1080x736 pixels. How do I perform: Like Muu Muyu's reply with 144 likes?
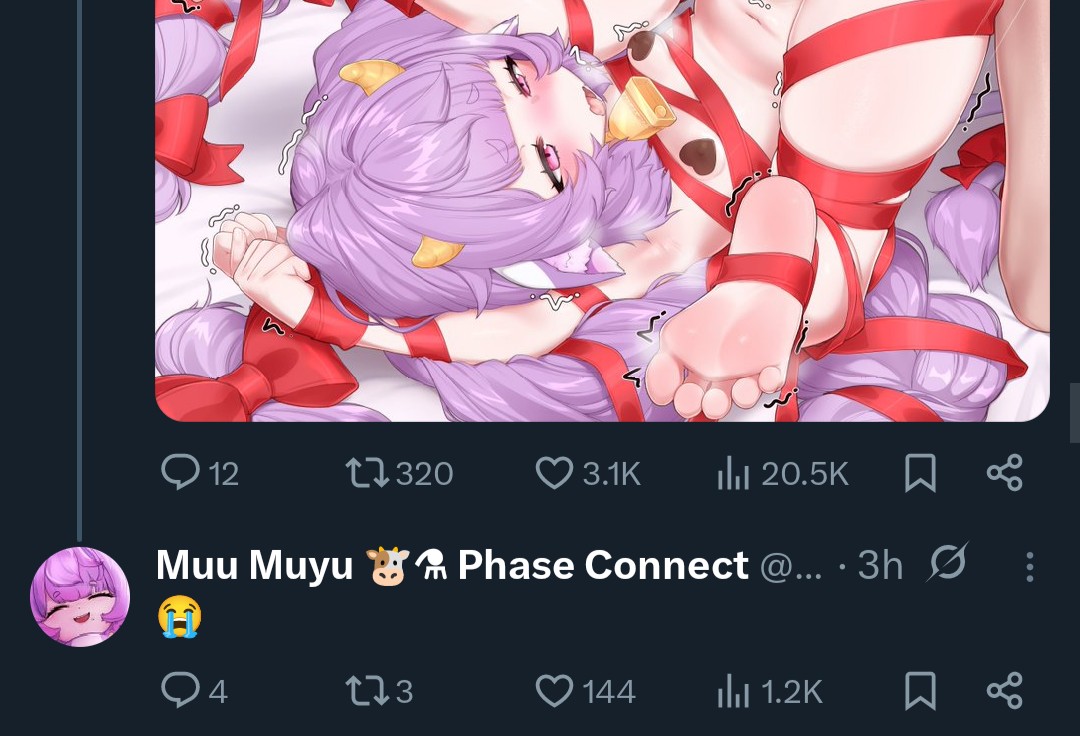585,691
